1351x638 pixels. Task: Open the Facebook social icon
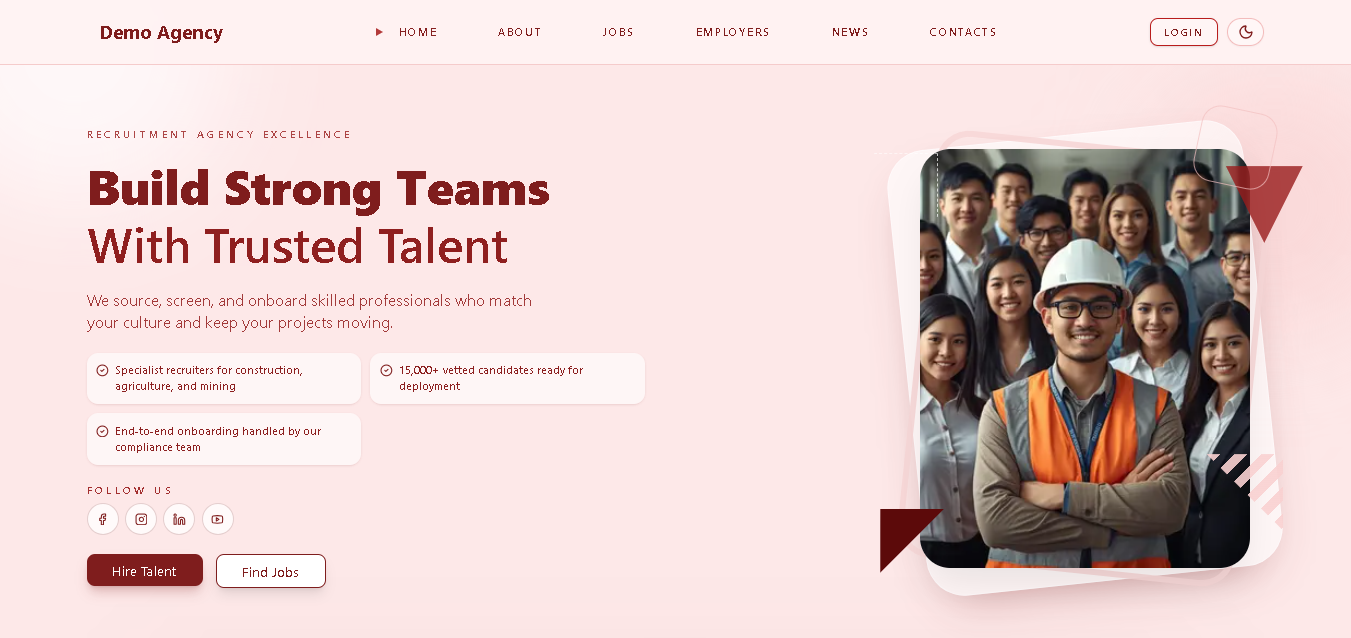pyautogui.click(x=103, y=519)
